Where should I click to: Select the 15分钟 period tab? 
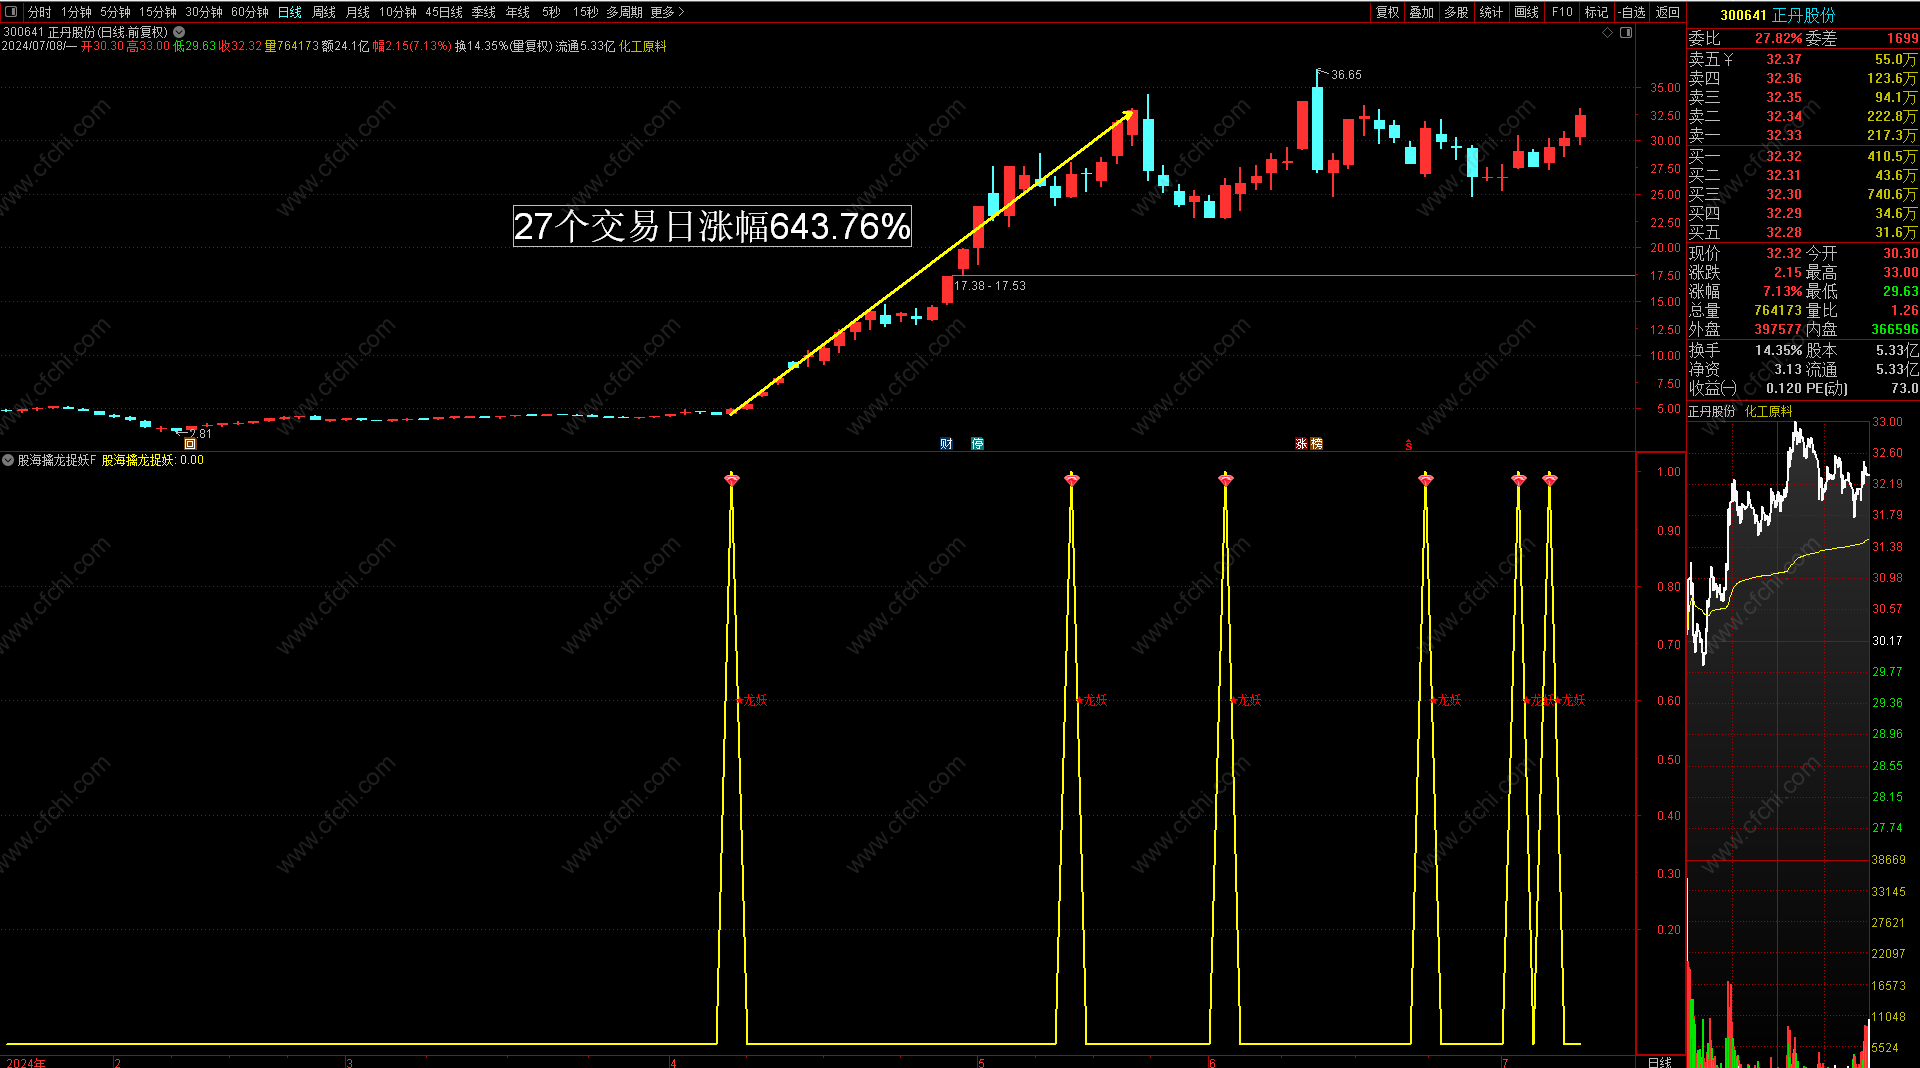158,12
